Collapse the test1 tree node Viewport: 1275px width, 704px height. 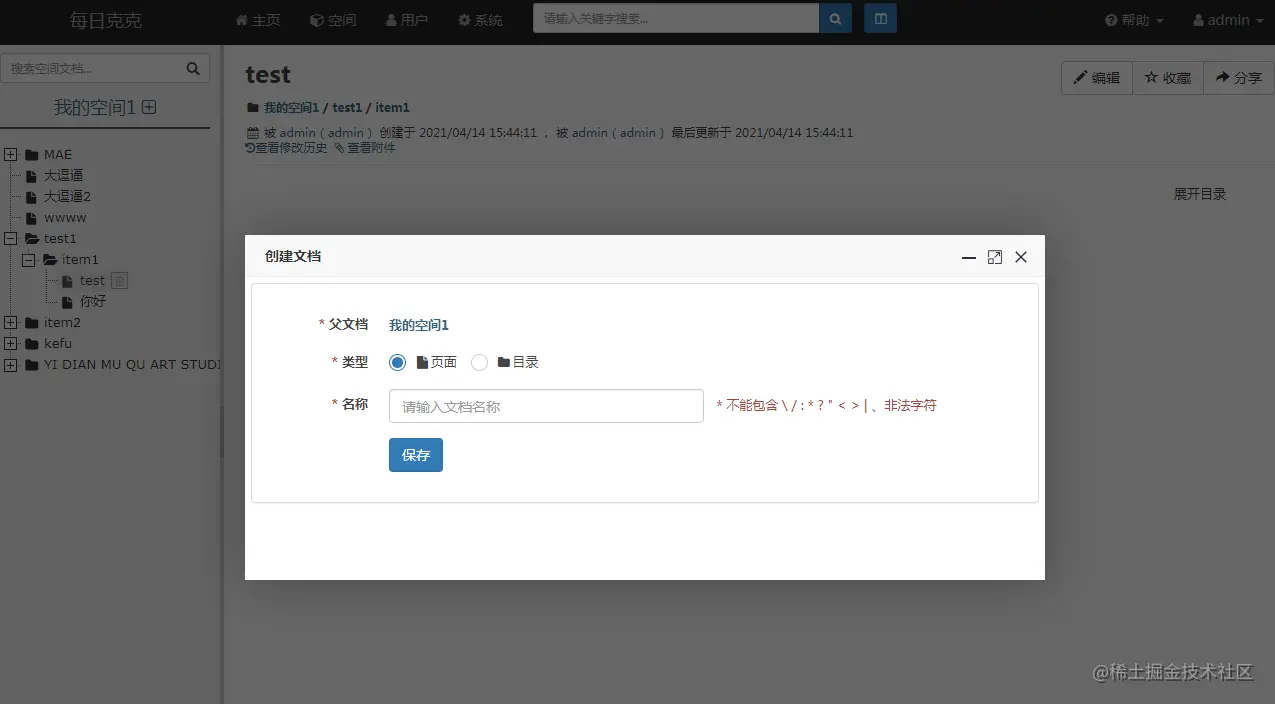point(11,239)
